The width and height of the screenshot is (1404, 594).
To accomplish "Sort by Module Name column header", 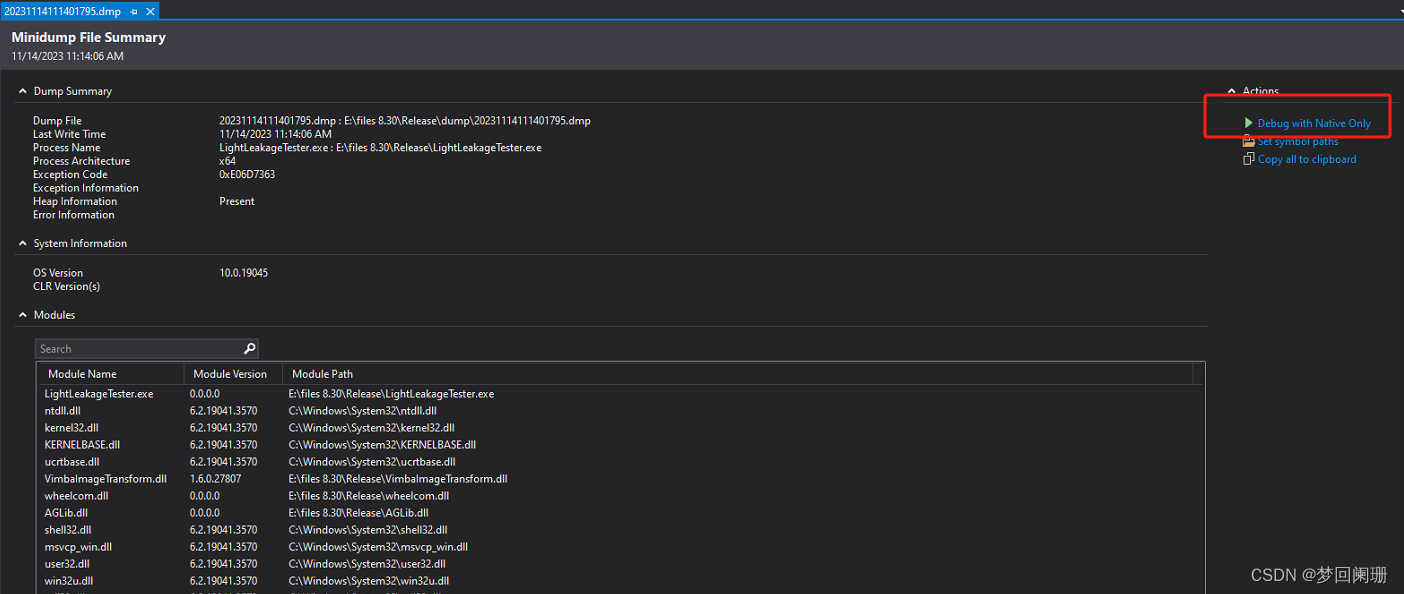I will (111, 374).
